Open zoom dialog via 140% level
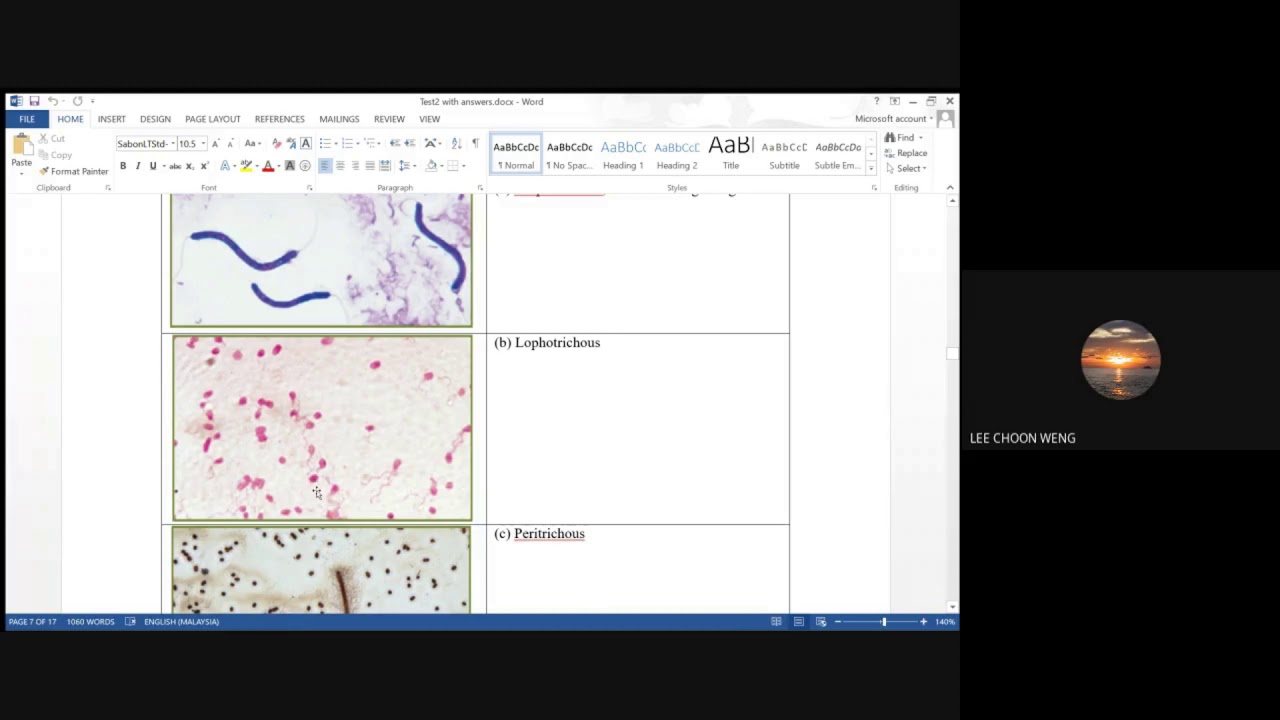 tap(945, 622)
